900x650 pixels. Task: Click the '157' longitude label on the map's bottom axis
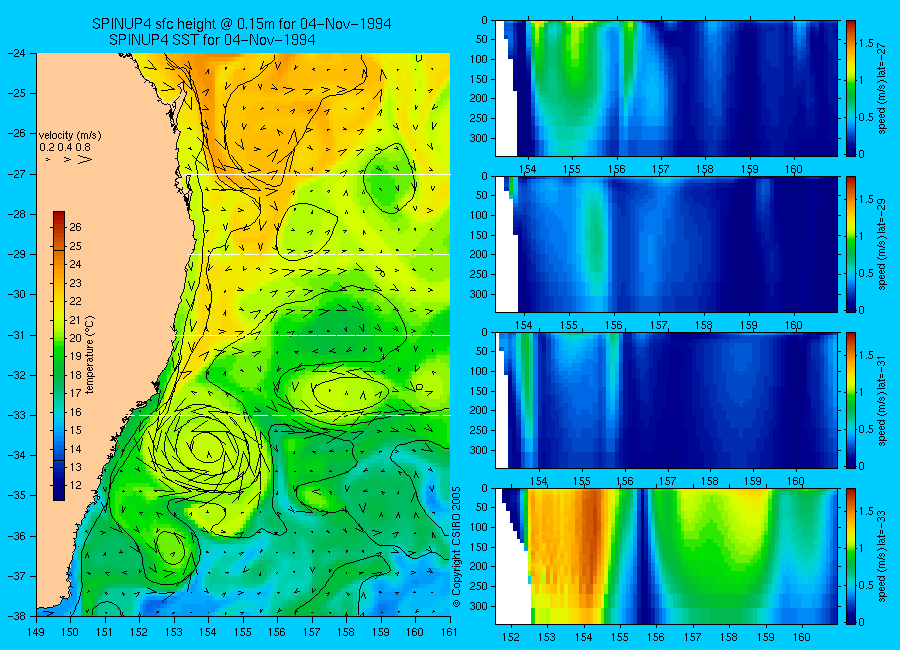coord(312,632)
